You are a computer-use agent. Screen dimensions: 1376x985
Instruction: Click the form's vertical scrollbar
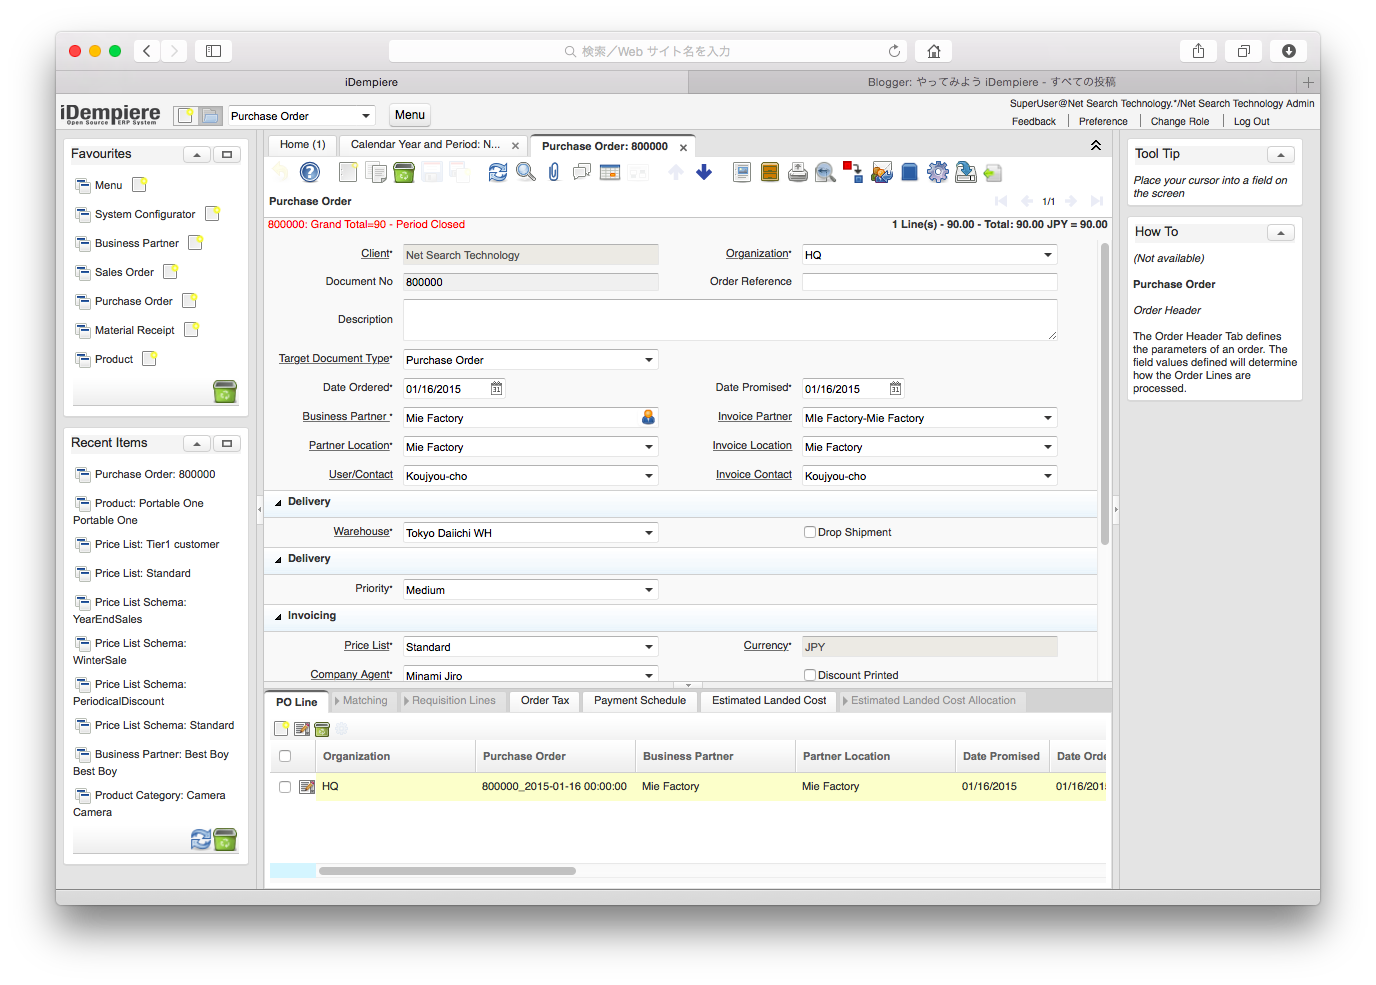point(1105,394)
